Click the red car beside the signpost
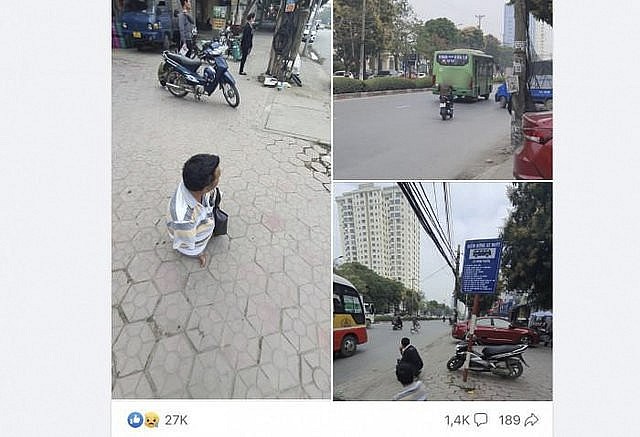 point(495,331)
